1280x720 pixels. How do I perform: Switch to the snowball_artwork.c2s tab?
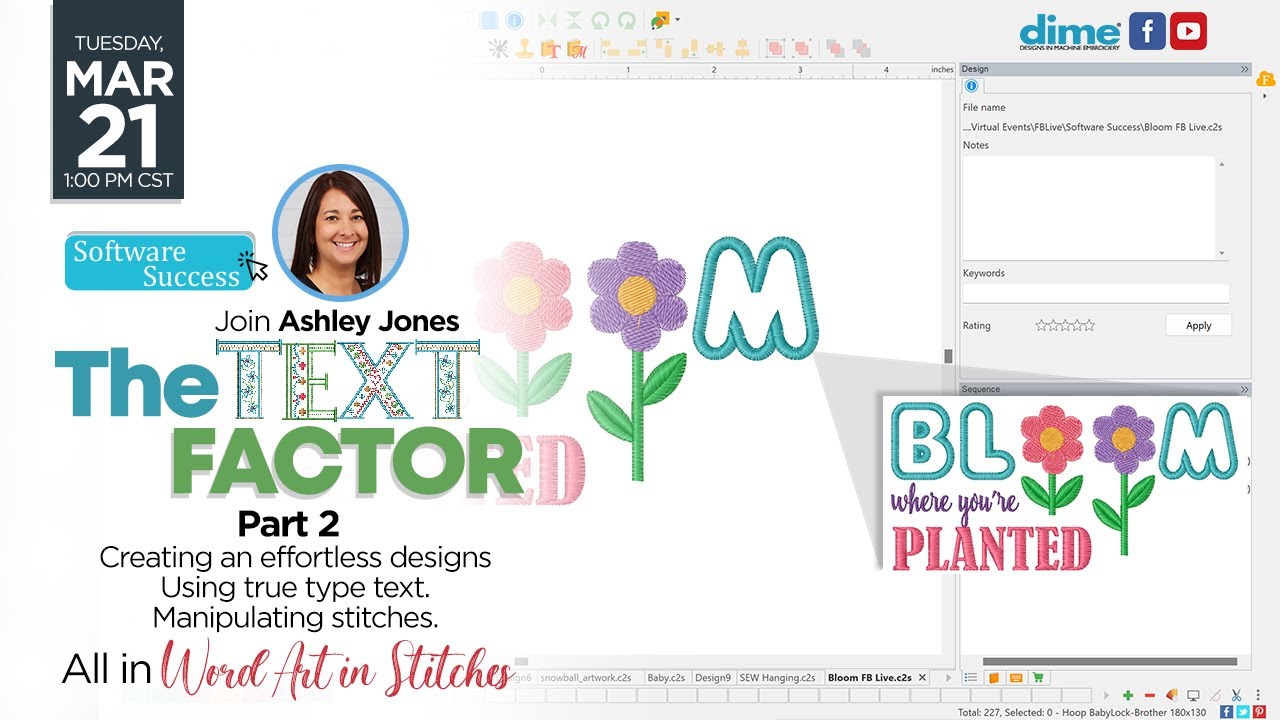(x=585, y=677)
